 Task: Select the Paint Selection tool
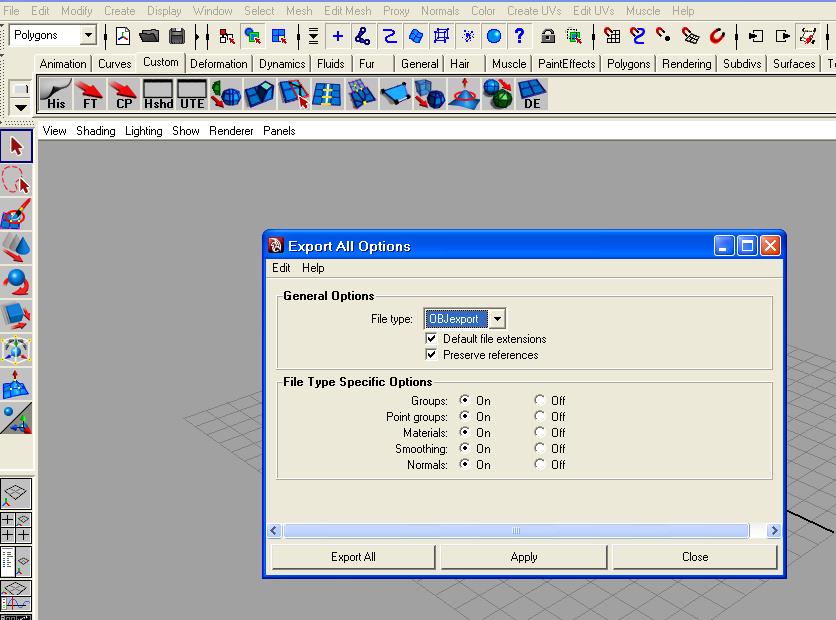coord(16,214)
